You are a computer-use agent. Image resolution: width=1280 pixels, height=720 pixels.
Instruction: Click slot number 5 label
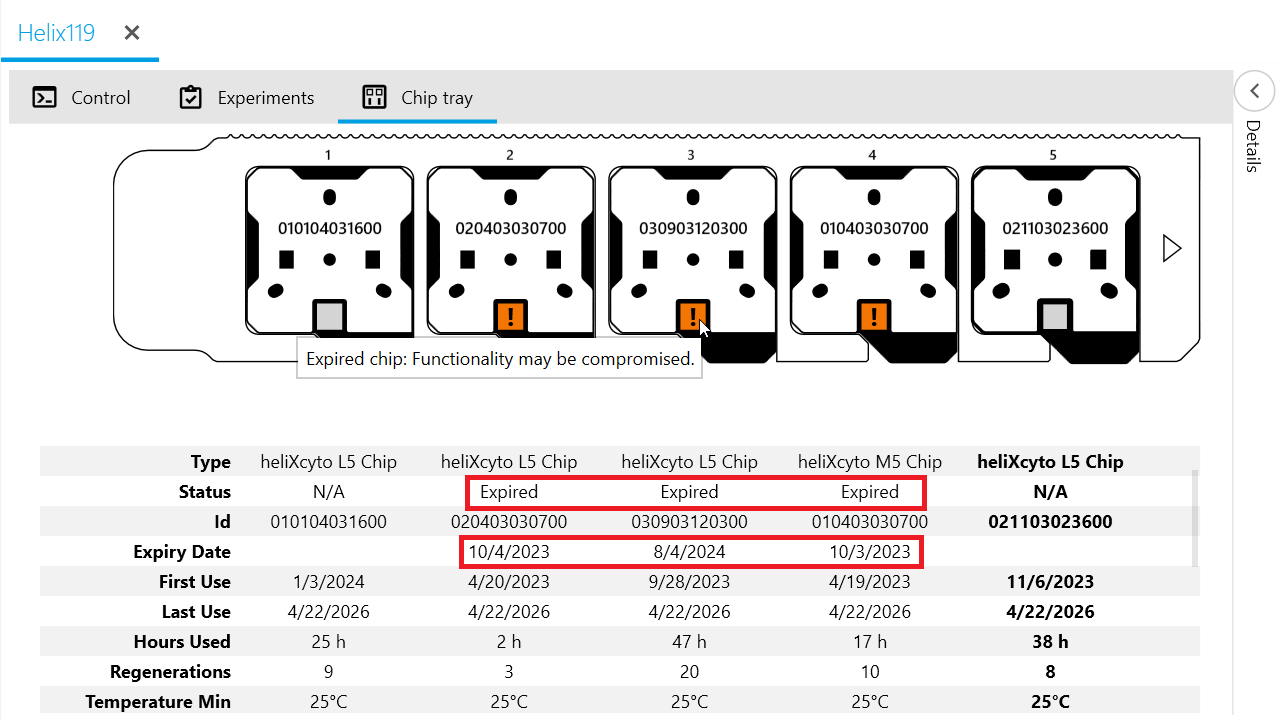(1053, 155)
